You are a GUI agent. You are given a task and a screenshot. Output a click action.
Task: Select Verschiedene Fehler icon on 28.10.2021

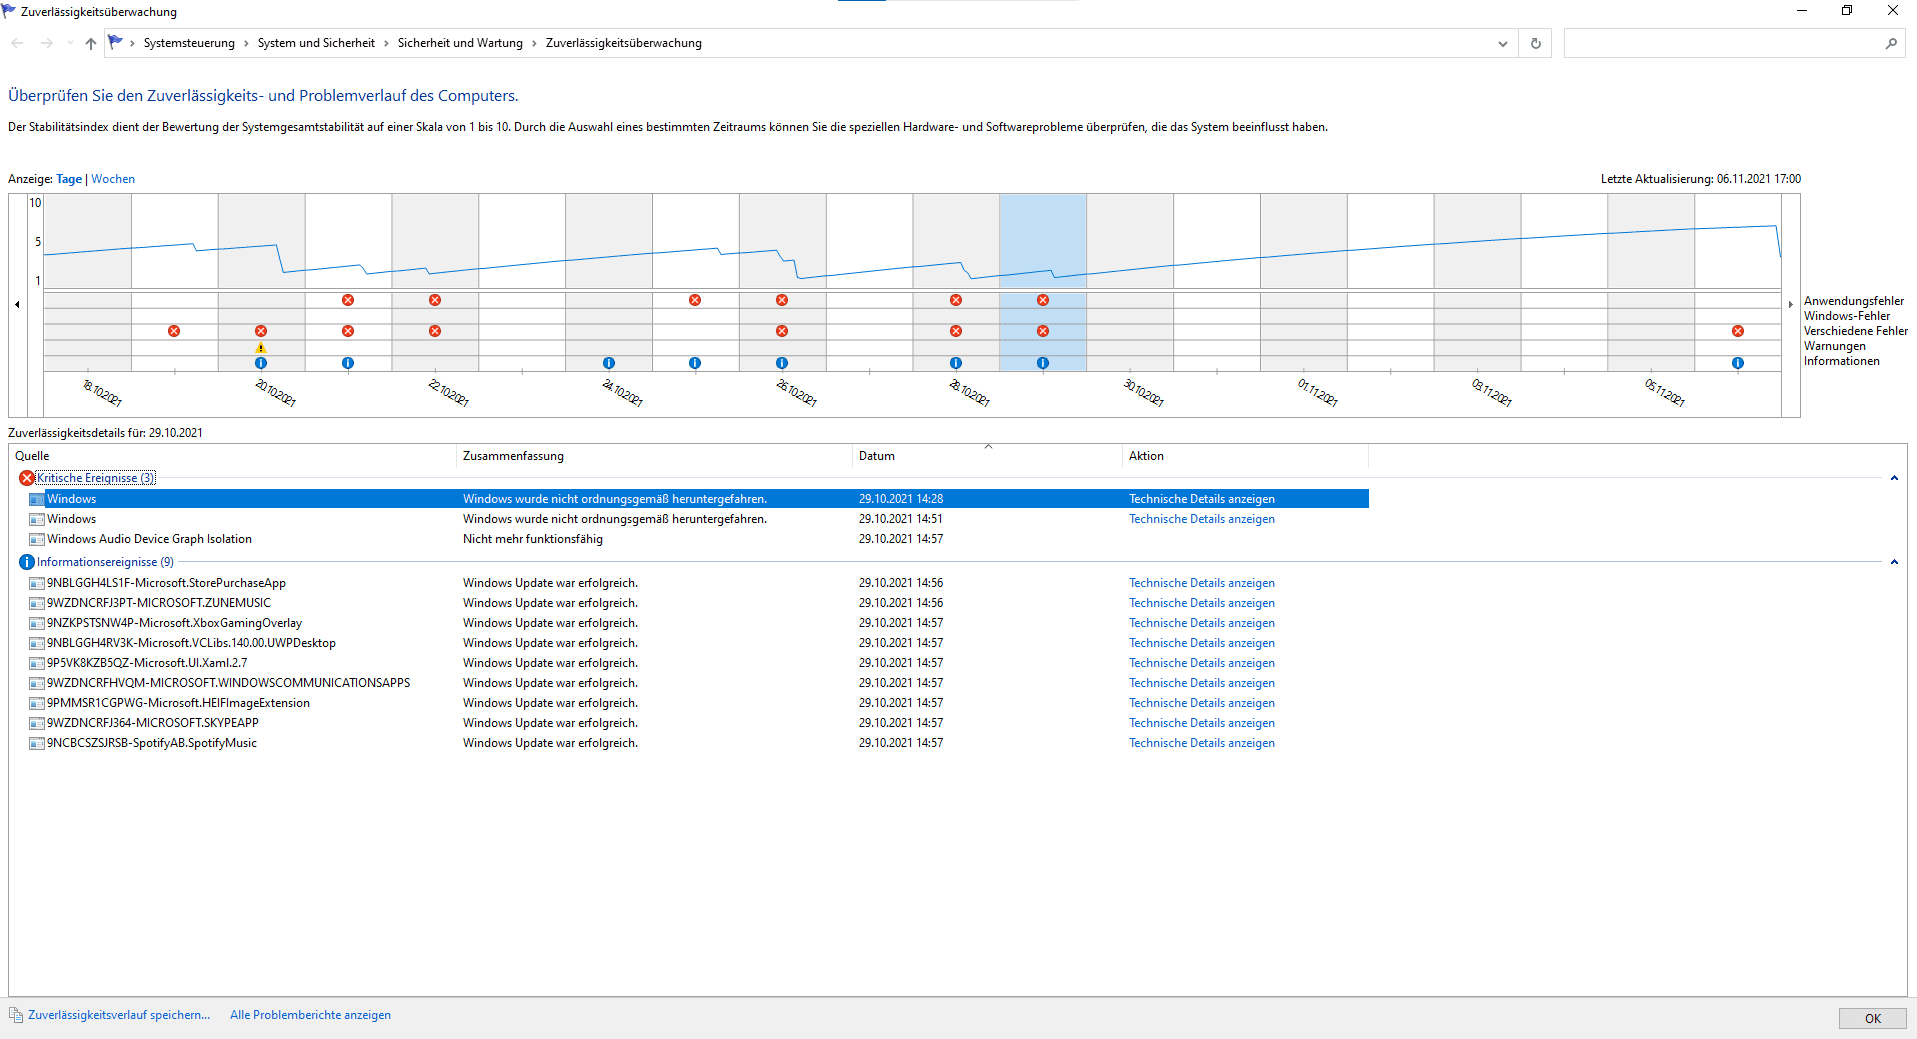pos(956,331)
